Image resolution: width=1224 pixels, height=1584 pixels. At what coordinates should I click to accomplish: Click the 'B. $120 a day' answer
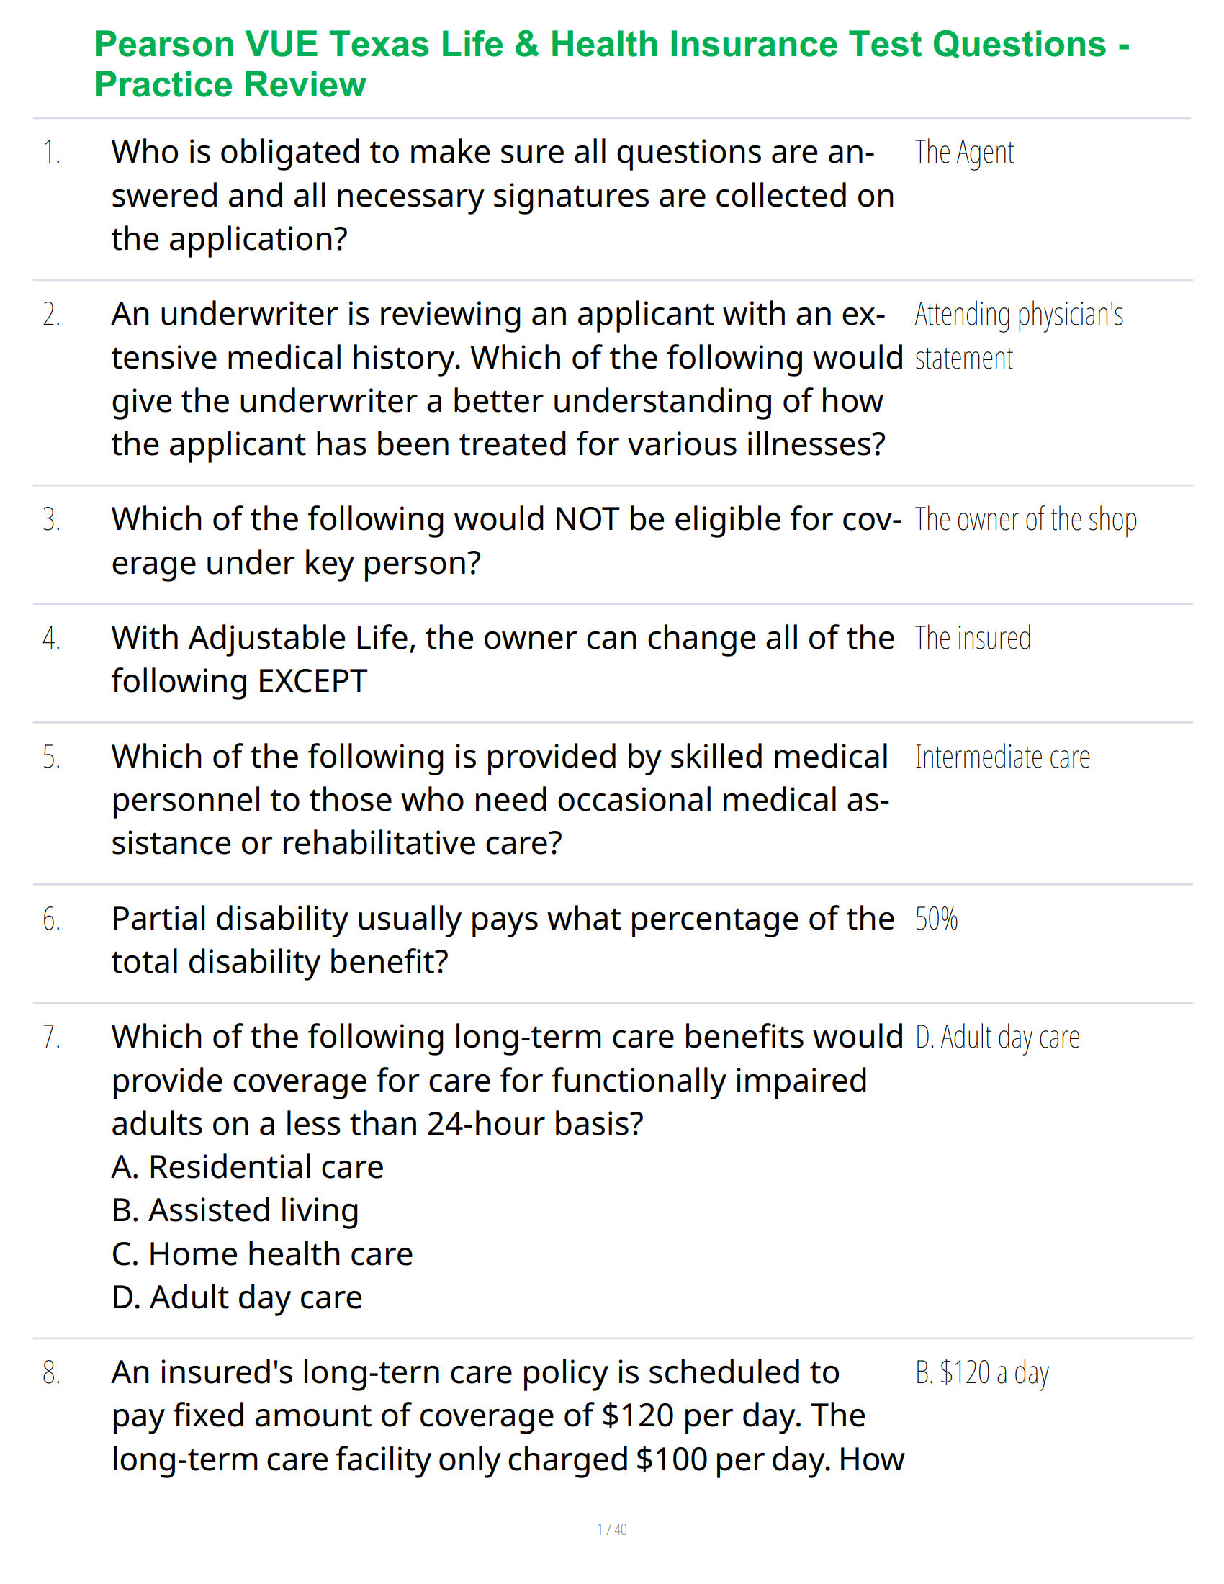(982, 1373)
